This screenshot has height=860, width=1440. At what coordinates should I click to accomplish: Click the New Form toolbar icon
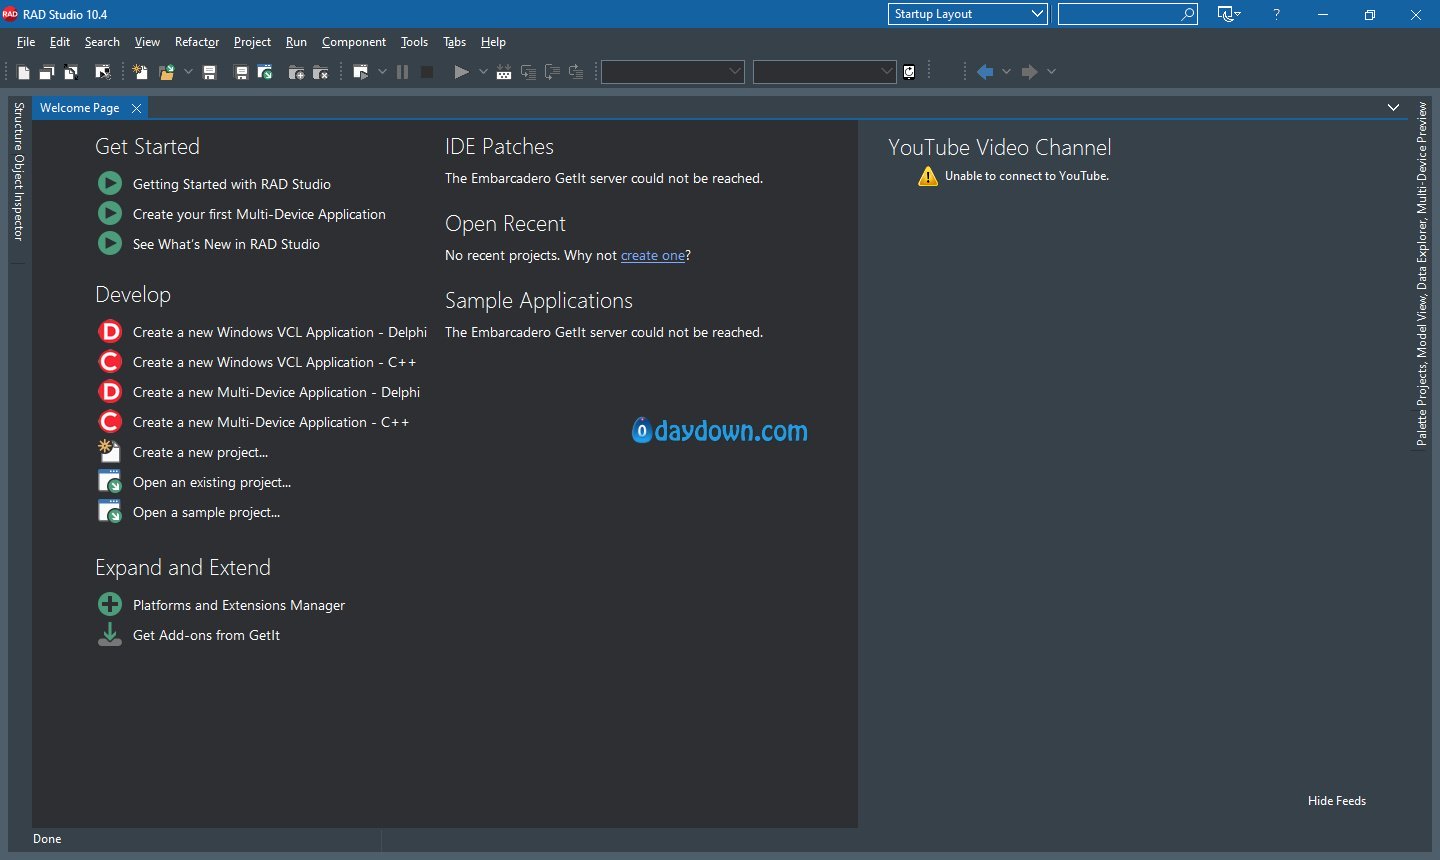pyautogui.click(x=102, y=72)
